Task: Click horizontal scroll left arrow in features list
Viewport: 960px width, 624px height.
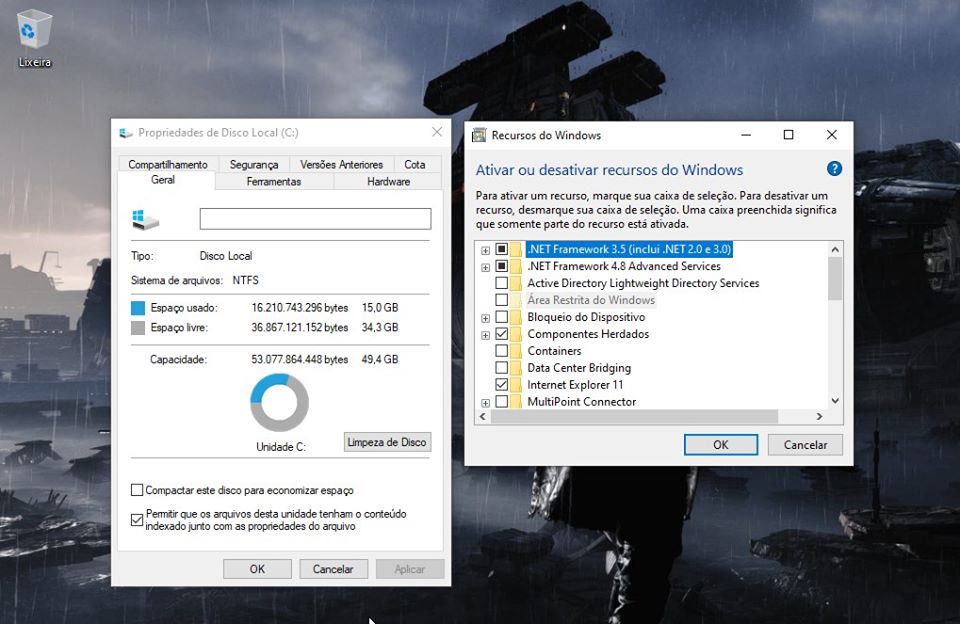Action: pyautogui.click(x=483, y=416)
